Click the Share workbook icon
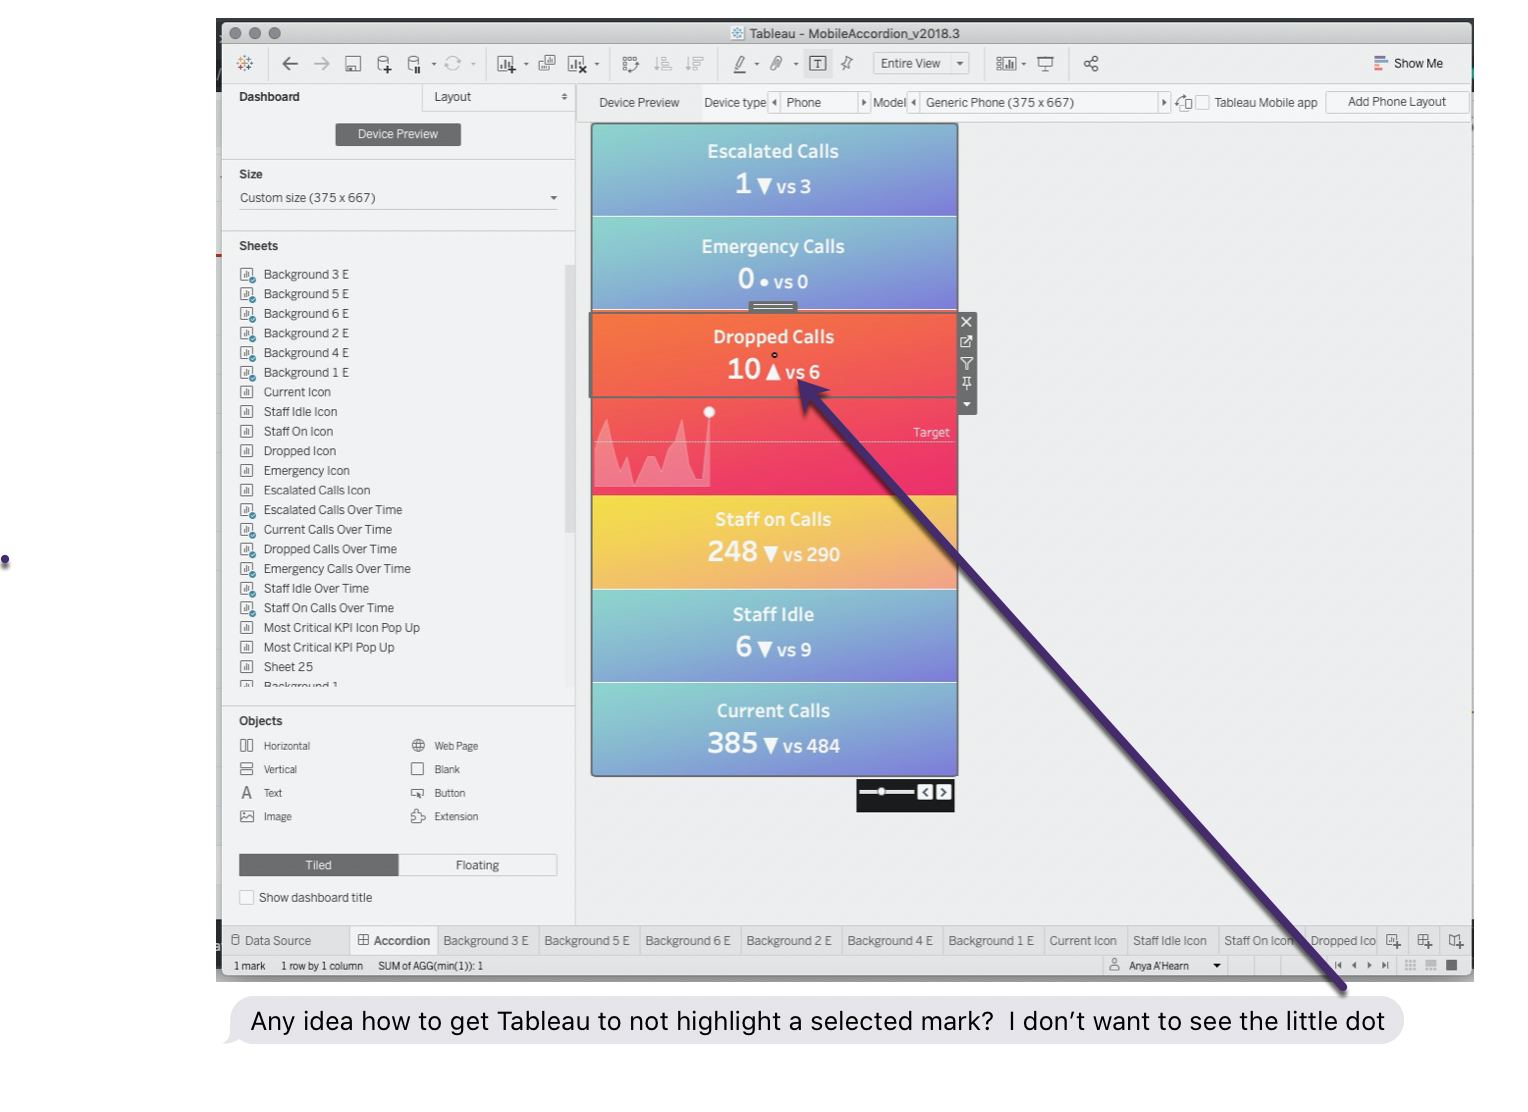The height and width of the screenshot is (1112, 1528). 1091,64
